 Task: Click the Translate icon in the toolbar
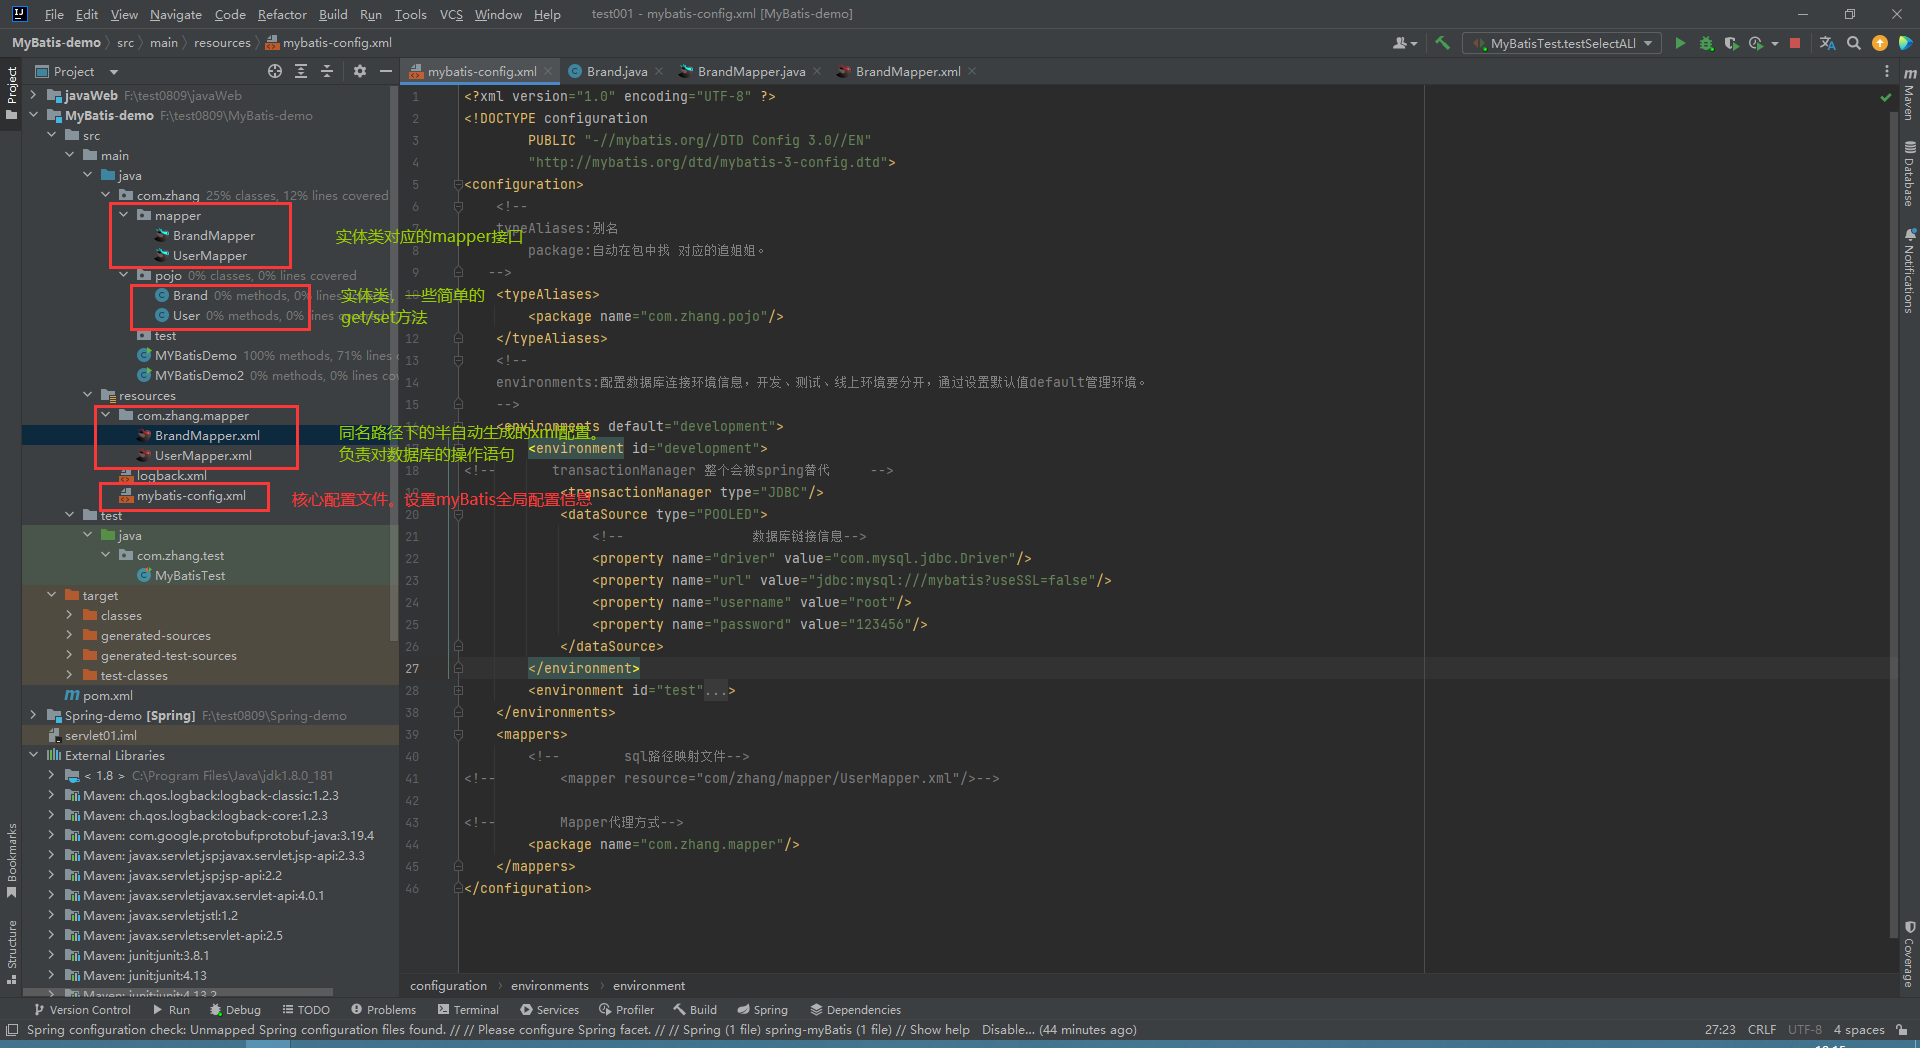1827,43
